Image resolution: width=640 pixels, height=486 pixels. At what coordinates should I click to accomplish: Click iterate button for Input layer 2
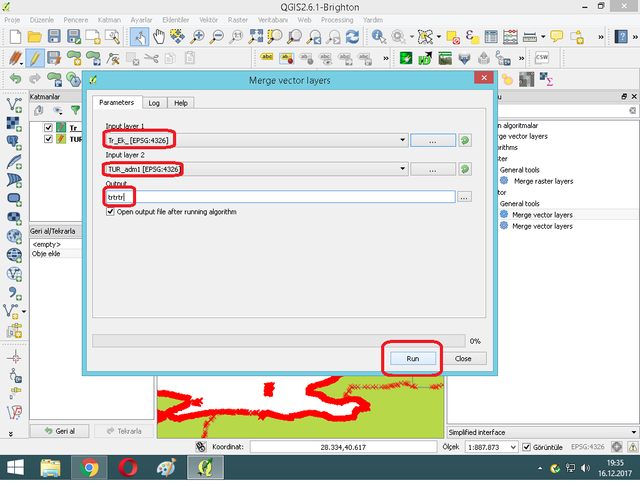tap(465, 169)
